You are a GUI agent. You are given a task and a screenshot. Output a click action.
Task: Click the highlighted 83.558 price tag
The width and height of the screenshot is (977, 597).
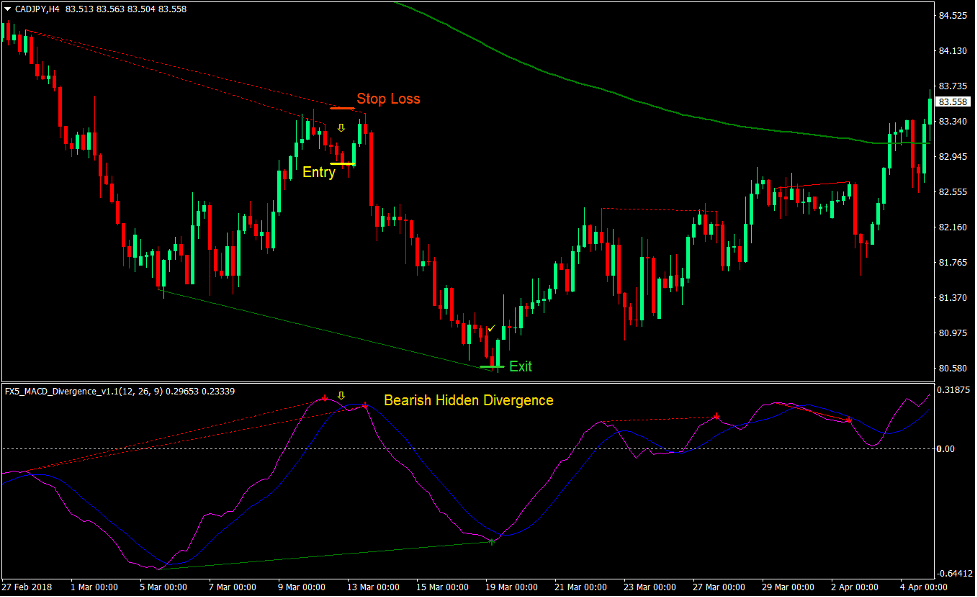(951, 100)
